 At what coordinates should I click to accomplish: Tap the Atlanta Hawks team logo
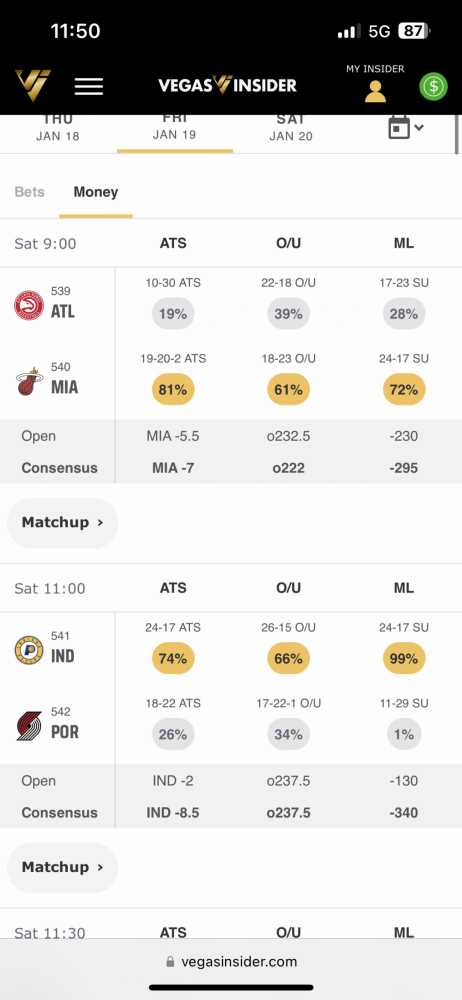pyautogui.click(x=29, y=305)
